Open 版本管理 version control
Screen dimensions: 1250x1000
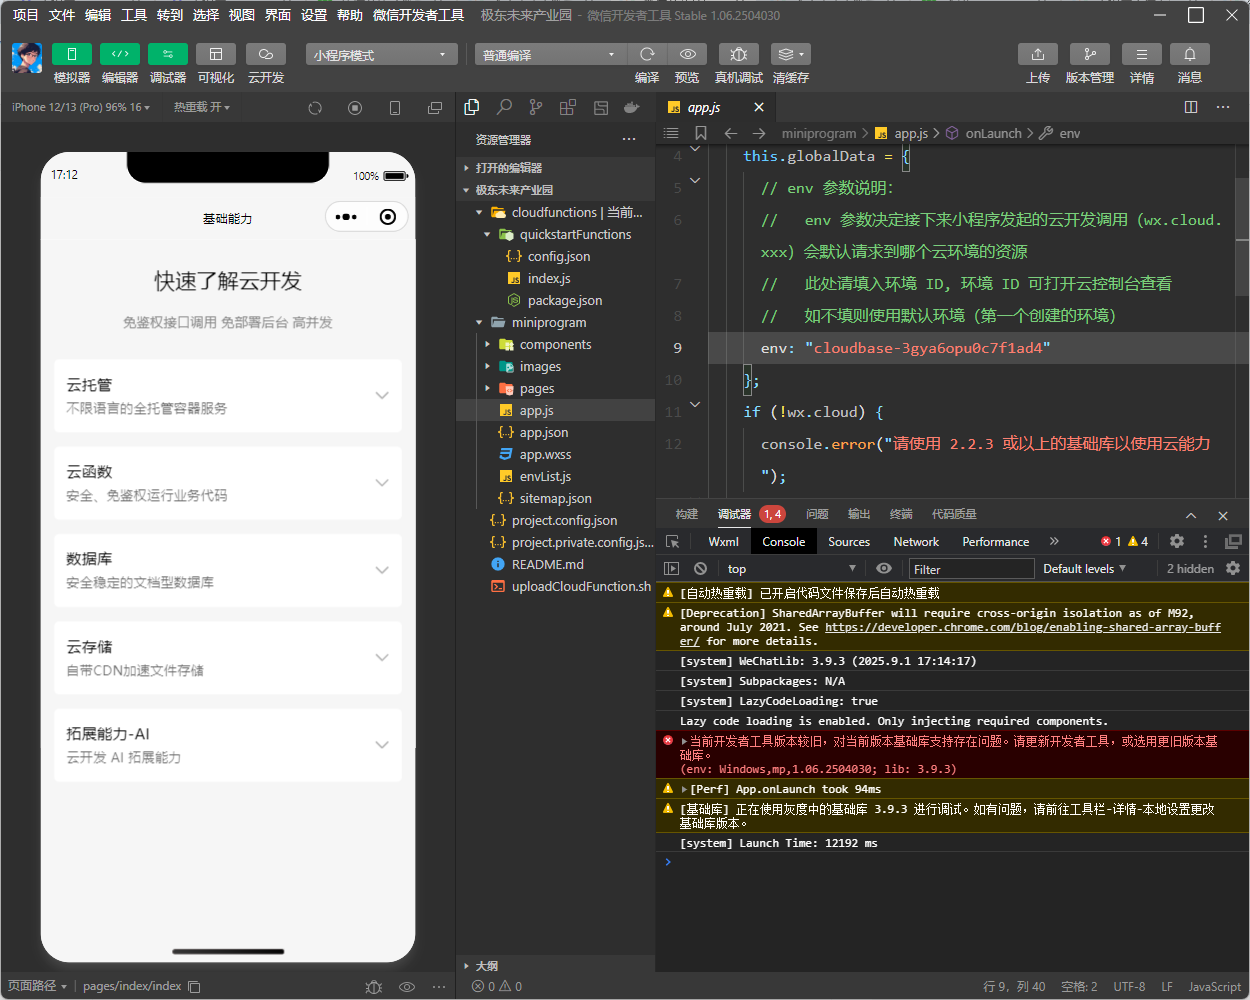(1090, 54)
